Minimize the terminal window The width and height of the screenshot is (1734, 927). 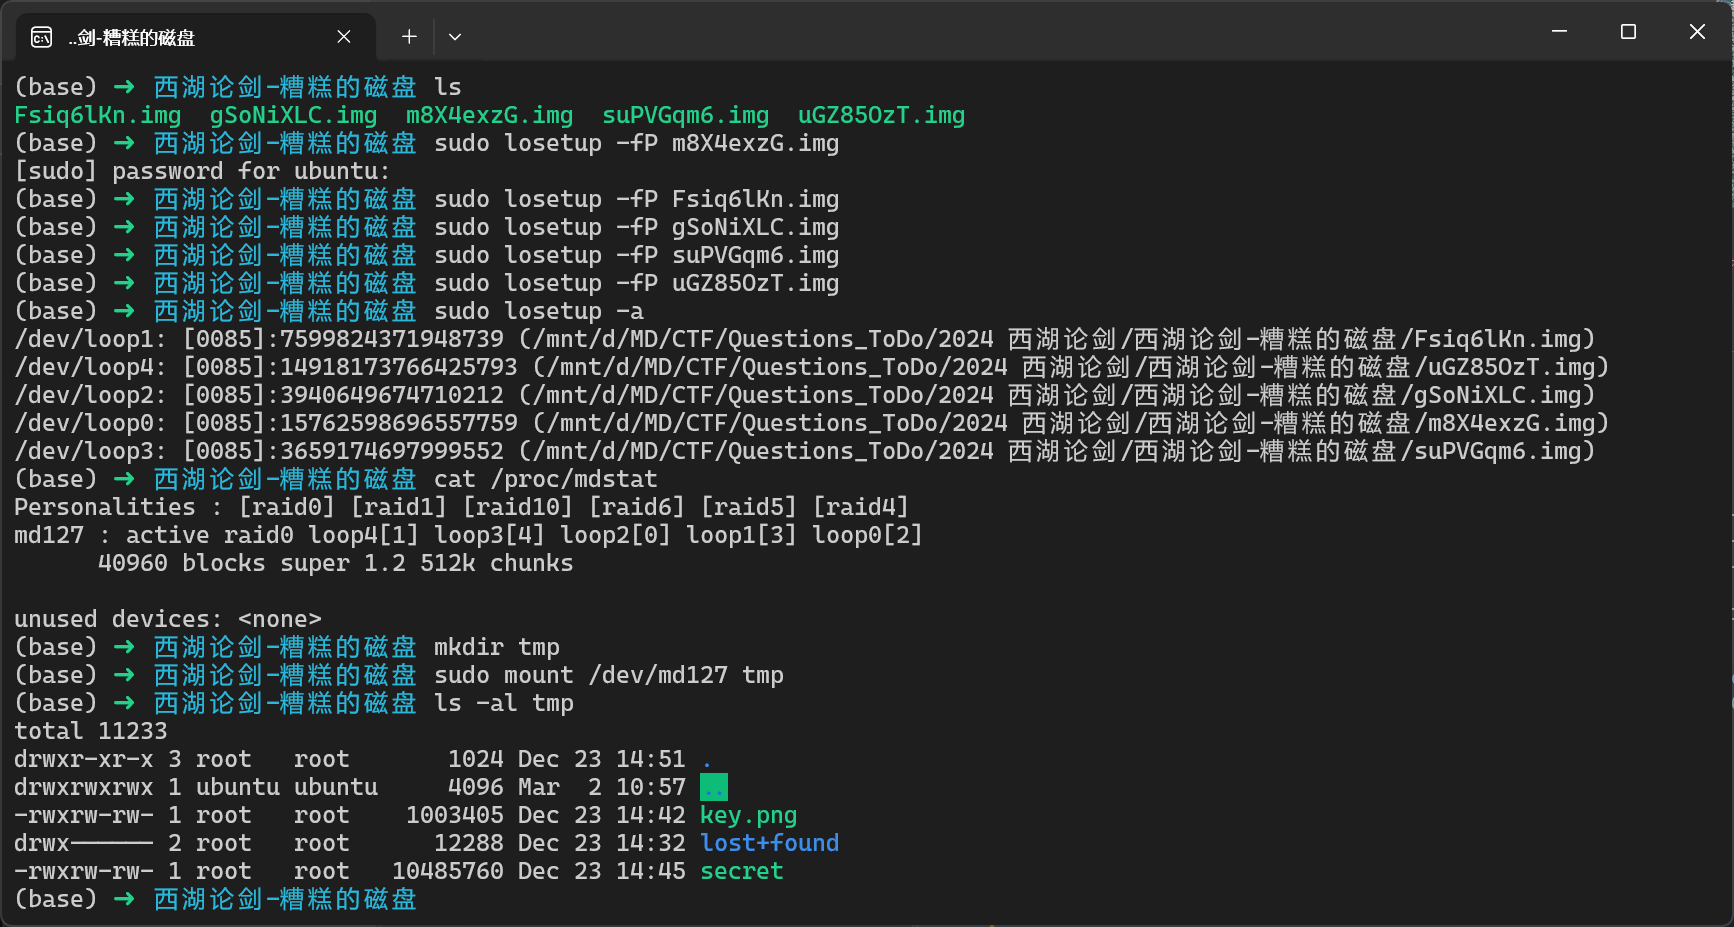click(x=1559, y=32)
